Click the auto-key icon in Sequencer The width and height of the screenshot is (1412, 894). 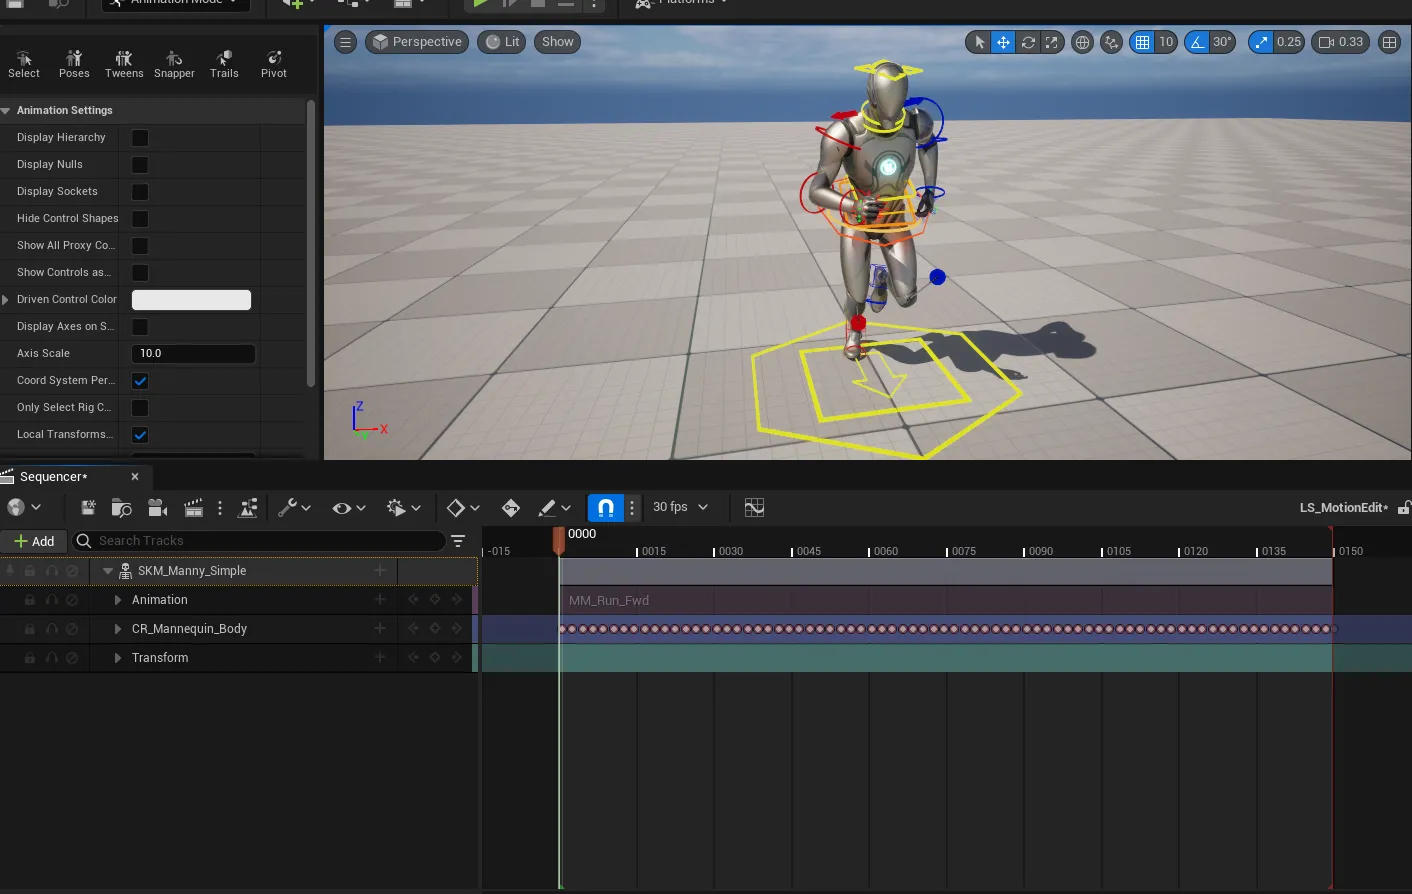(x=511, y=508)
